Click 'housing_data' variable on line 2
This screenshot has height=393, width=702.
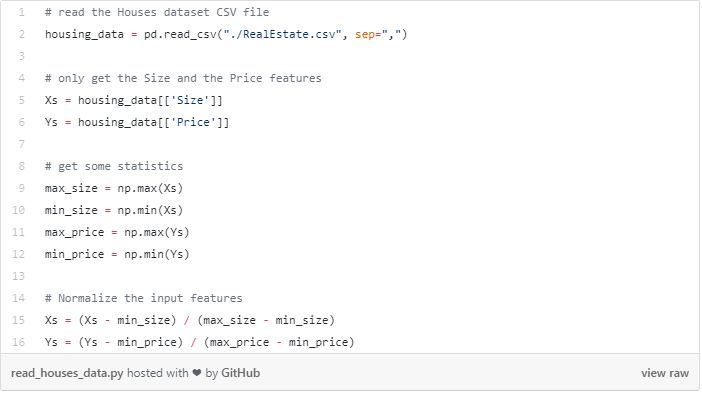84,34
